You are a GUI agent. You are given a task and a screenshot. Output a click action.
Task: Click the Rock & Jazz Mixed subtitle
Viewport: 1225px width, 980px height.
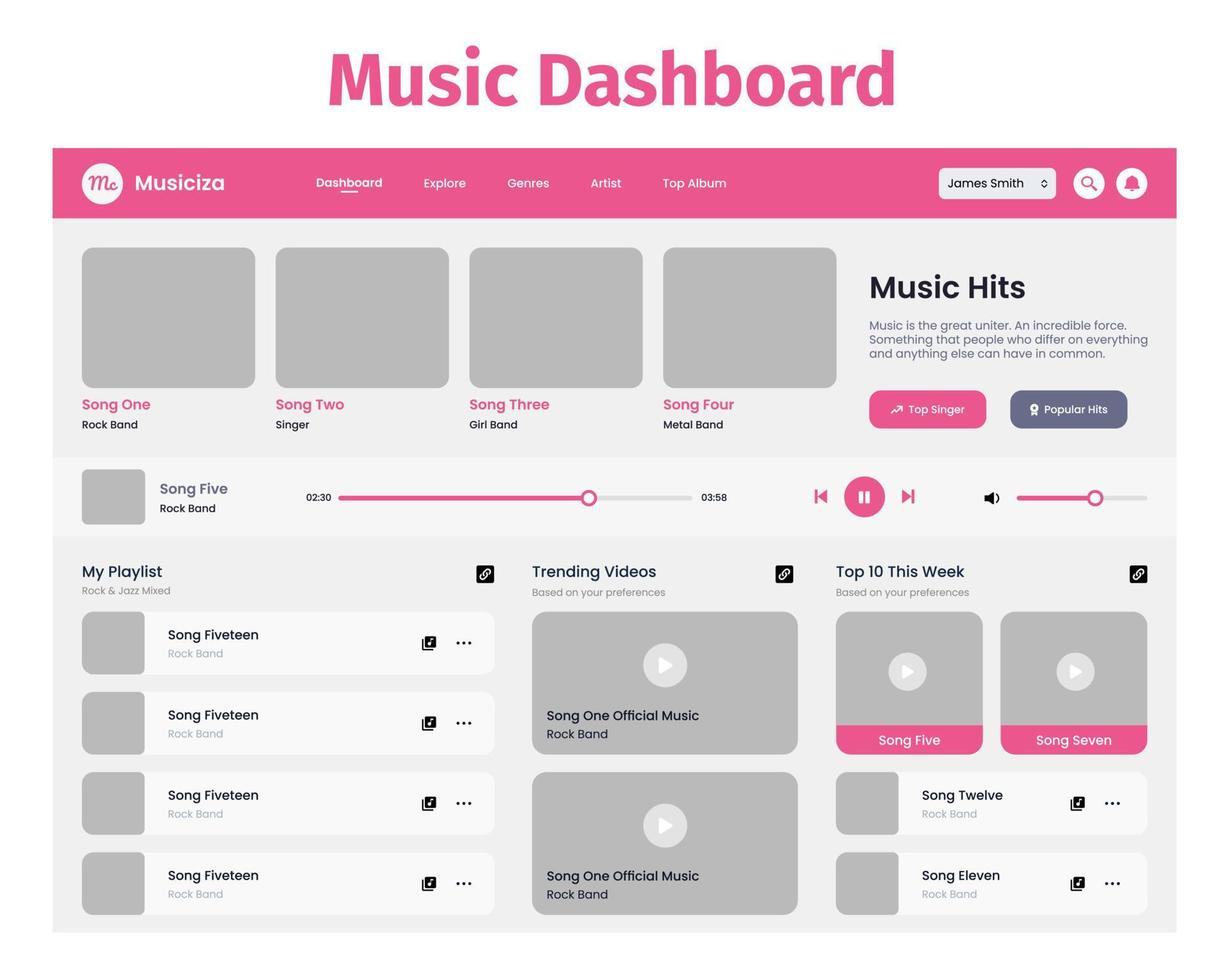[x=126, y=591]
